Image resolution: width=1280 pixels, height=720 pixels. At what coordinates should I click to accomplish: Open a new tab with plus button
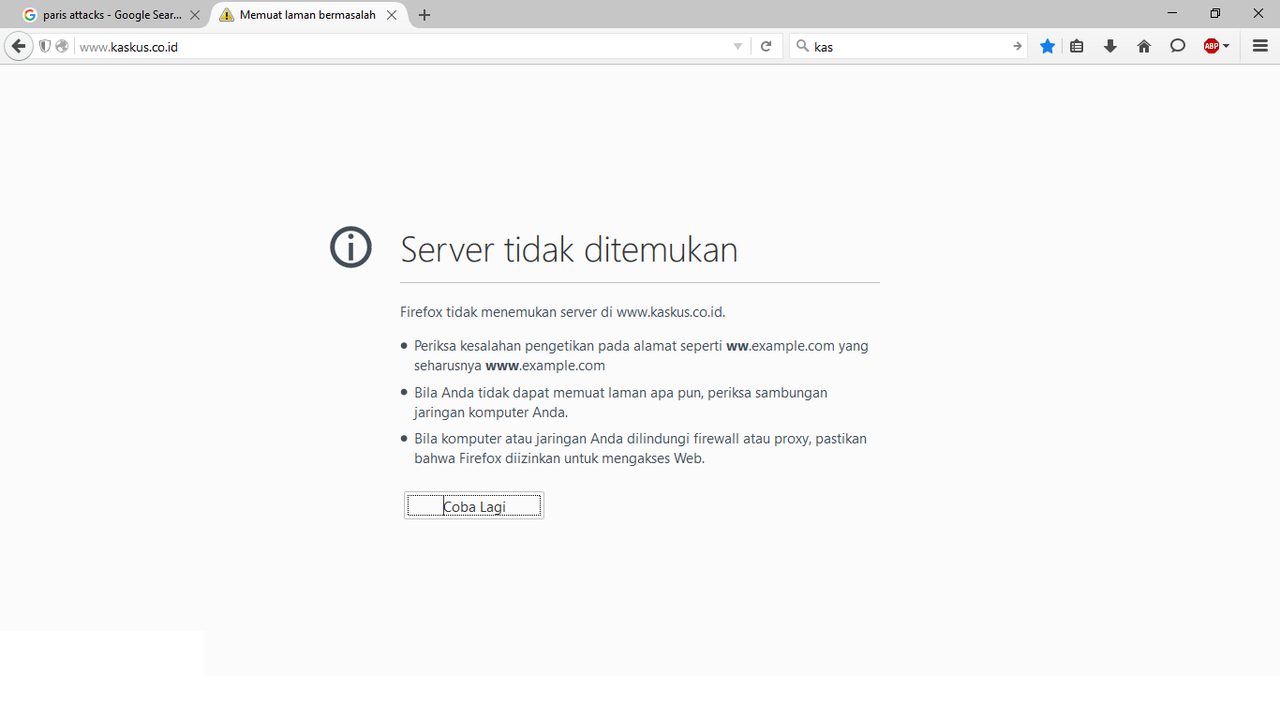425,15
